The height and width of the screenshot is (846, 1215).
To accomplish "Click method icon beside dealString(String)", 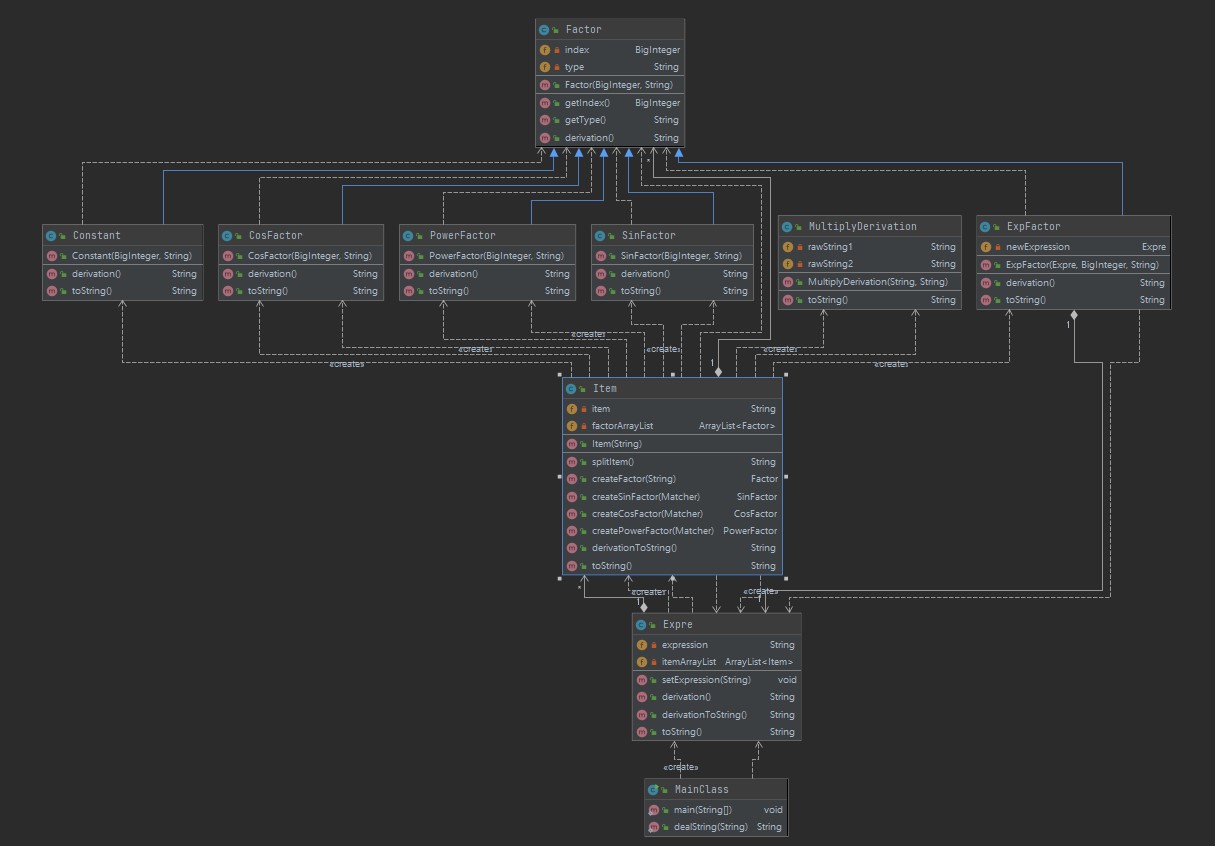I will pyautogui.click(x=653, y=827).
